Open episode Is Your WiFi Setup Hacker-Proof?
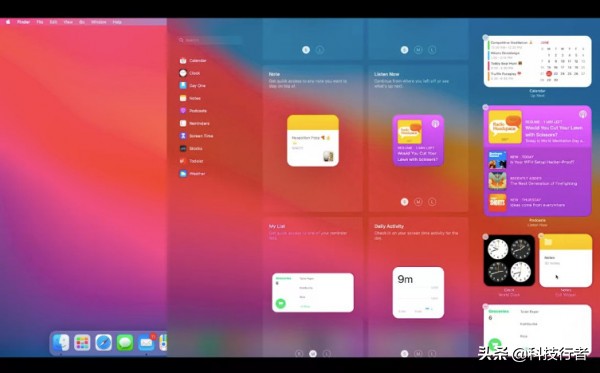600x373 pixels. [538, 160]
